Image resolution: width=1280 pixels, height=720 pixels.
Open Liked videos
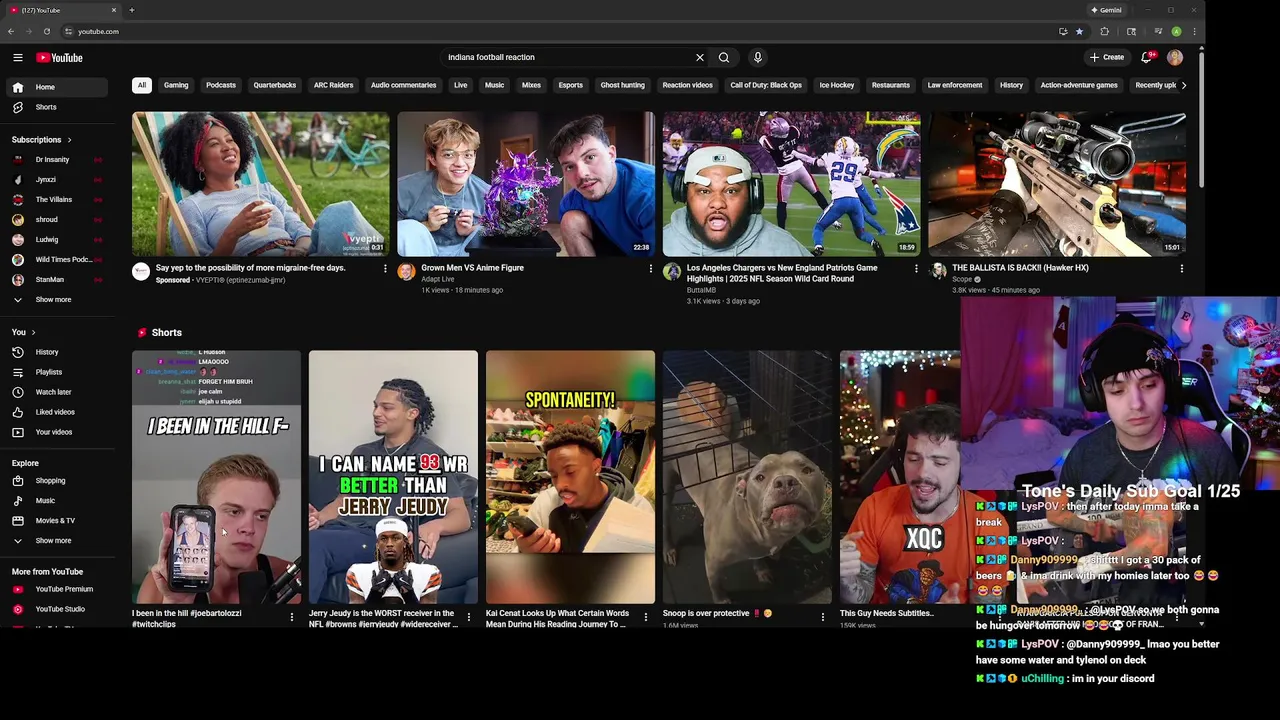coord(55,412)
